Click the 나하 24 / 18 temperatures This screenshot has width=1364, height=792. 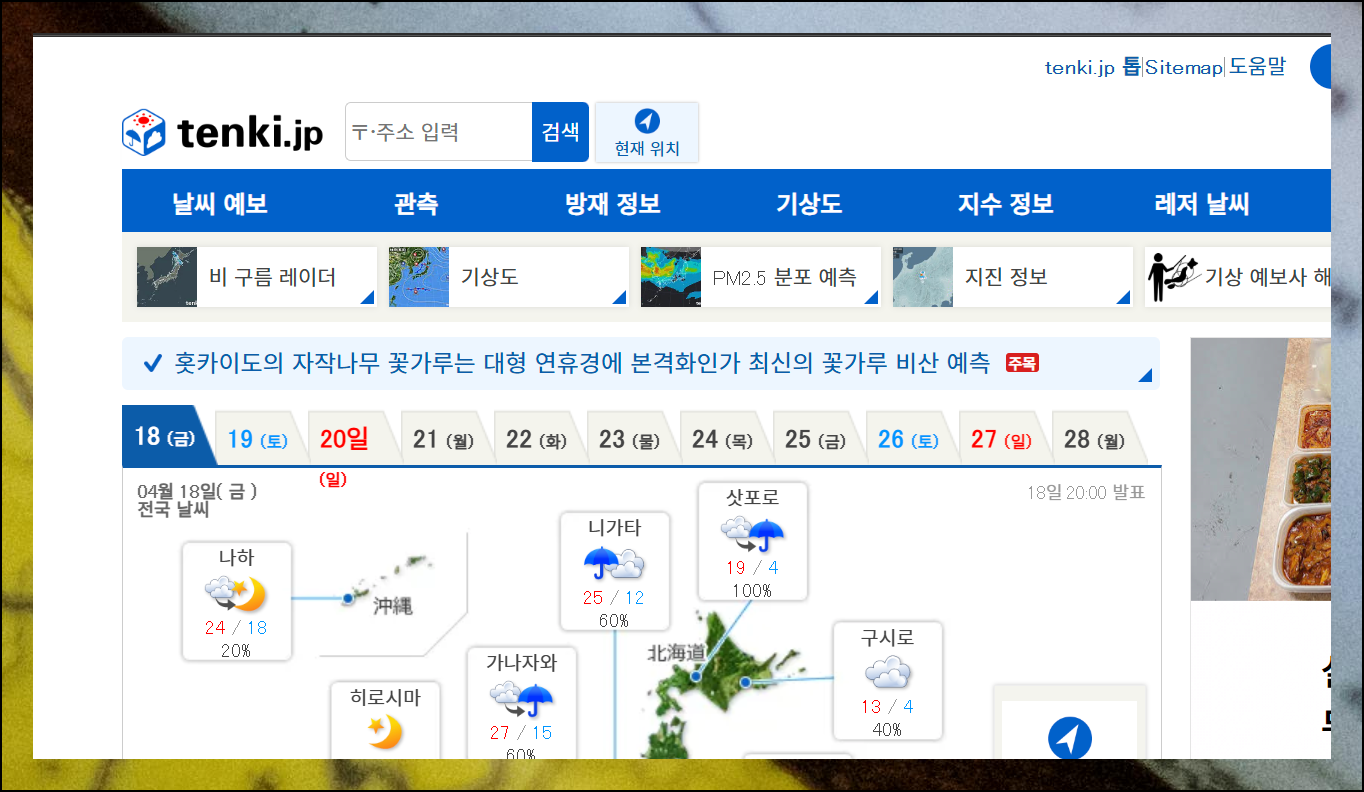tap(236, 628)
